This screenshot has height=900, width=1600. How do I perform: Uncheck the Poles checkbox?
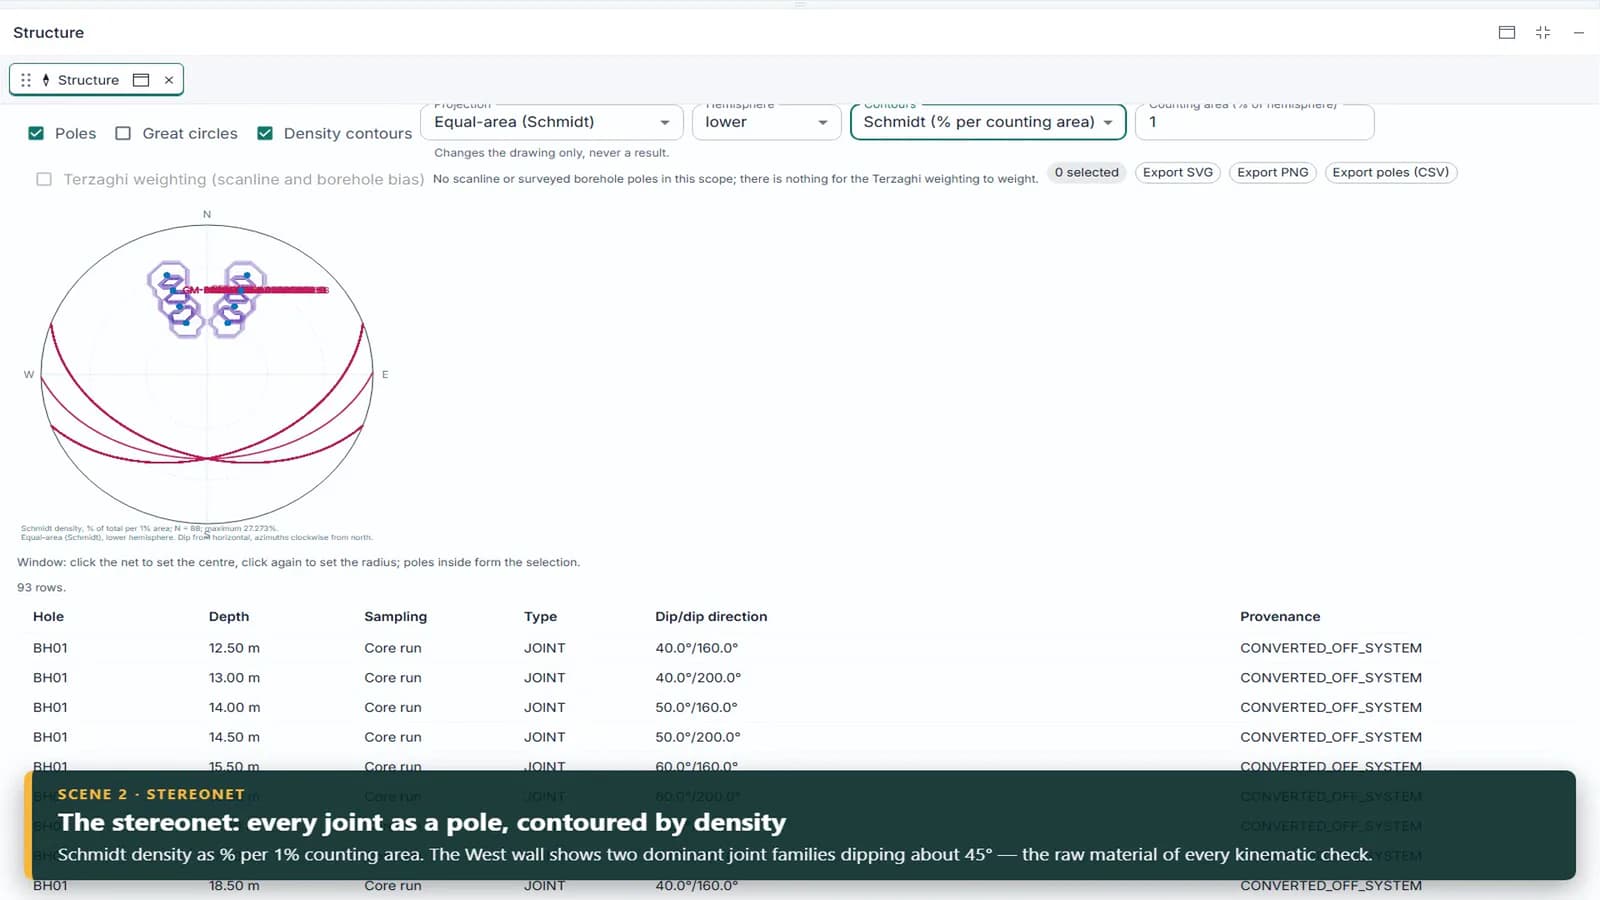click(36, 133)
